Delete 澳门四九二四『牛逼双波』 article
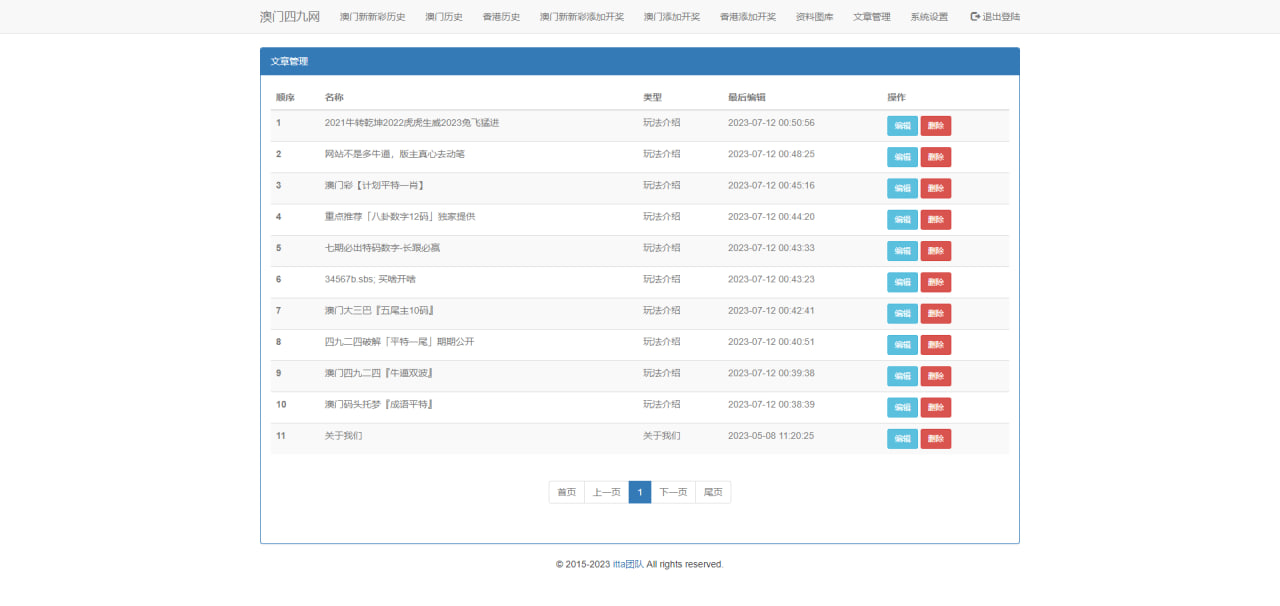The width and height of the screenshot is (1280, 606). coord(936,376)
